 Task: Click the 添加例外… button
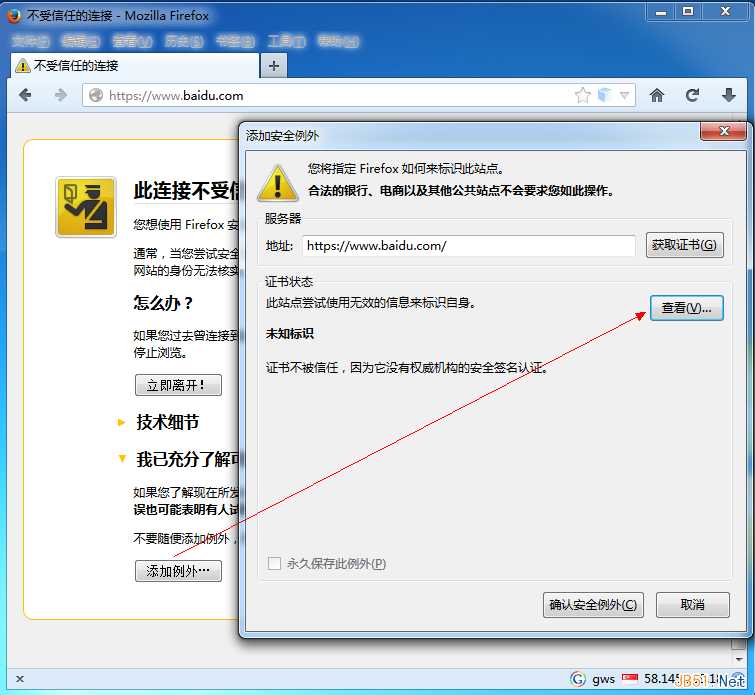178,571
